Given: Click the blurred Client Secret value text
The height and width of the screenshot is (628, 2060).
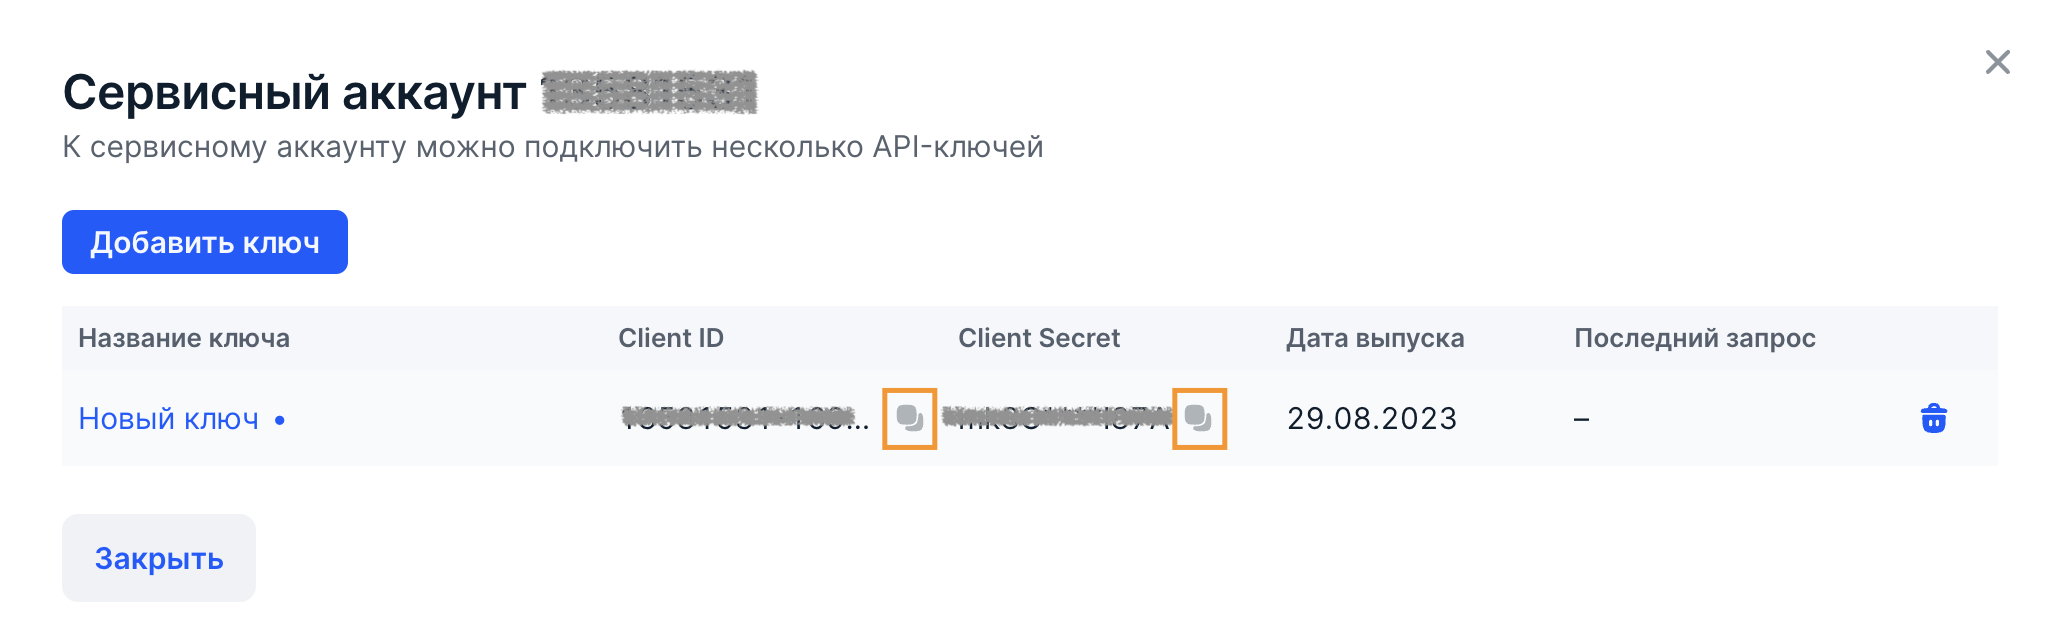Looking at the screenshot, I should point(1055,418).
